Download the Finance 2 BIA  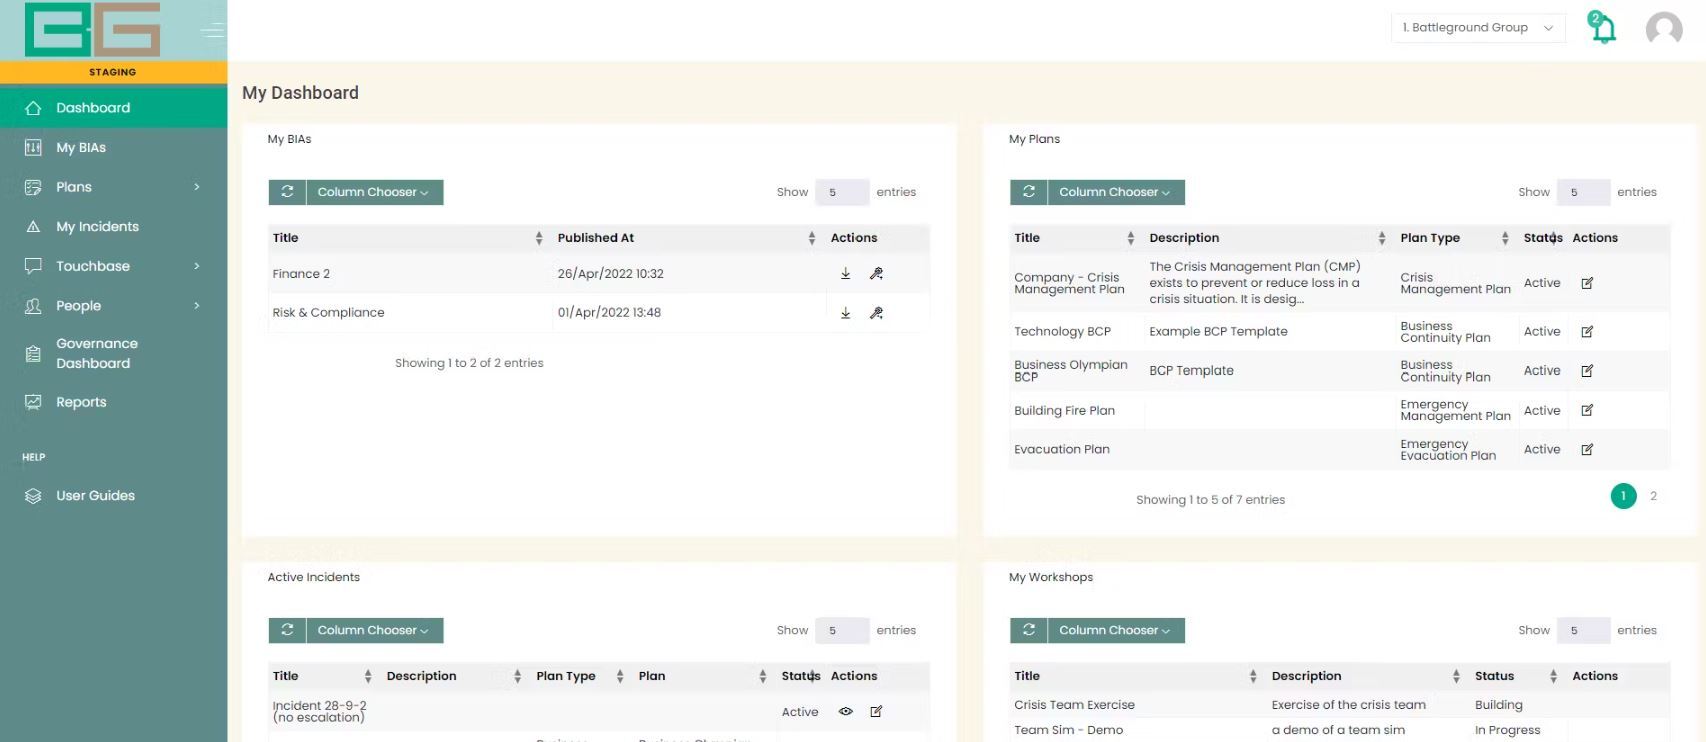coord(845,274)
